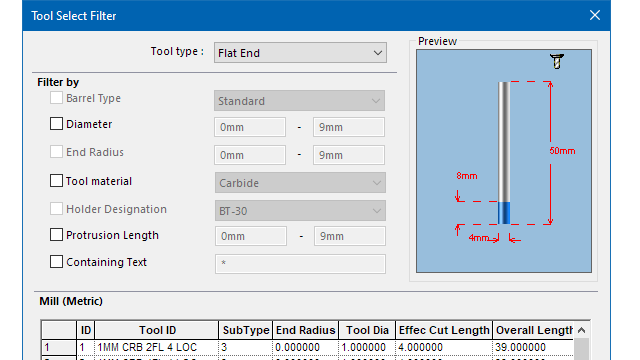
Task: Enable the Tool material filter checkbox
Action: pos(56,181)
